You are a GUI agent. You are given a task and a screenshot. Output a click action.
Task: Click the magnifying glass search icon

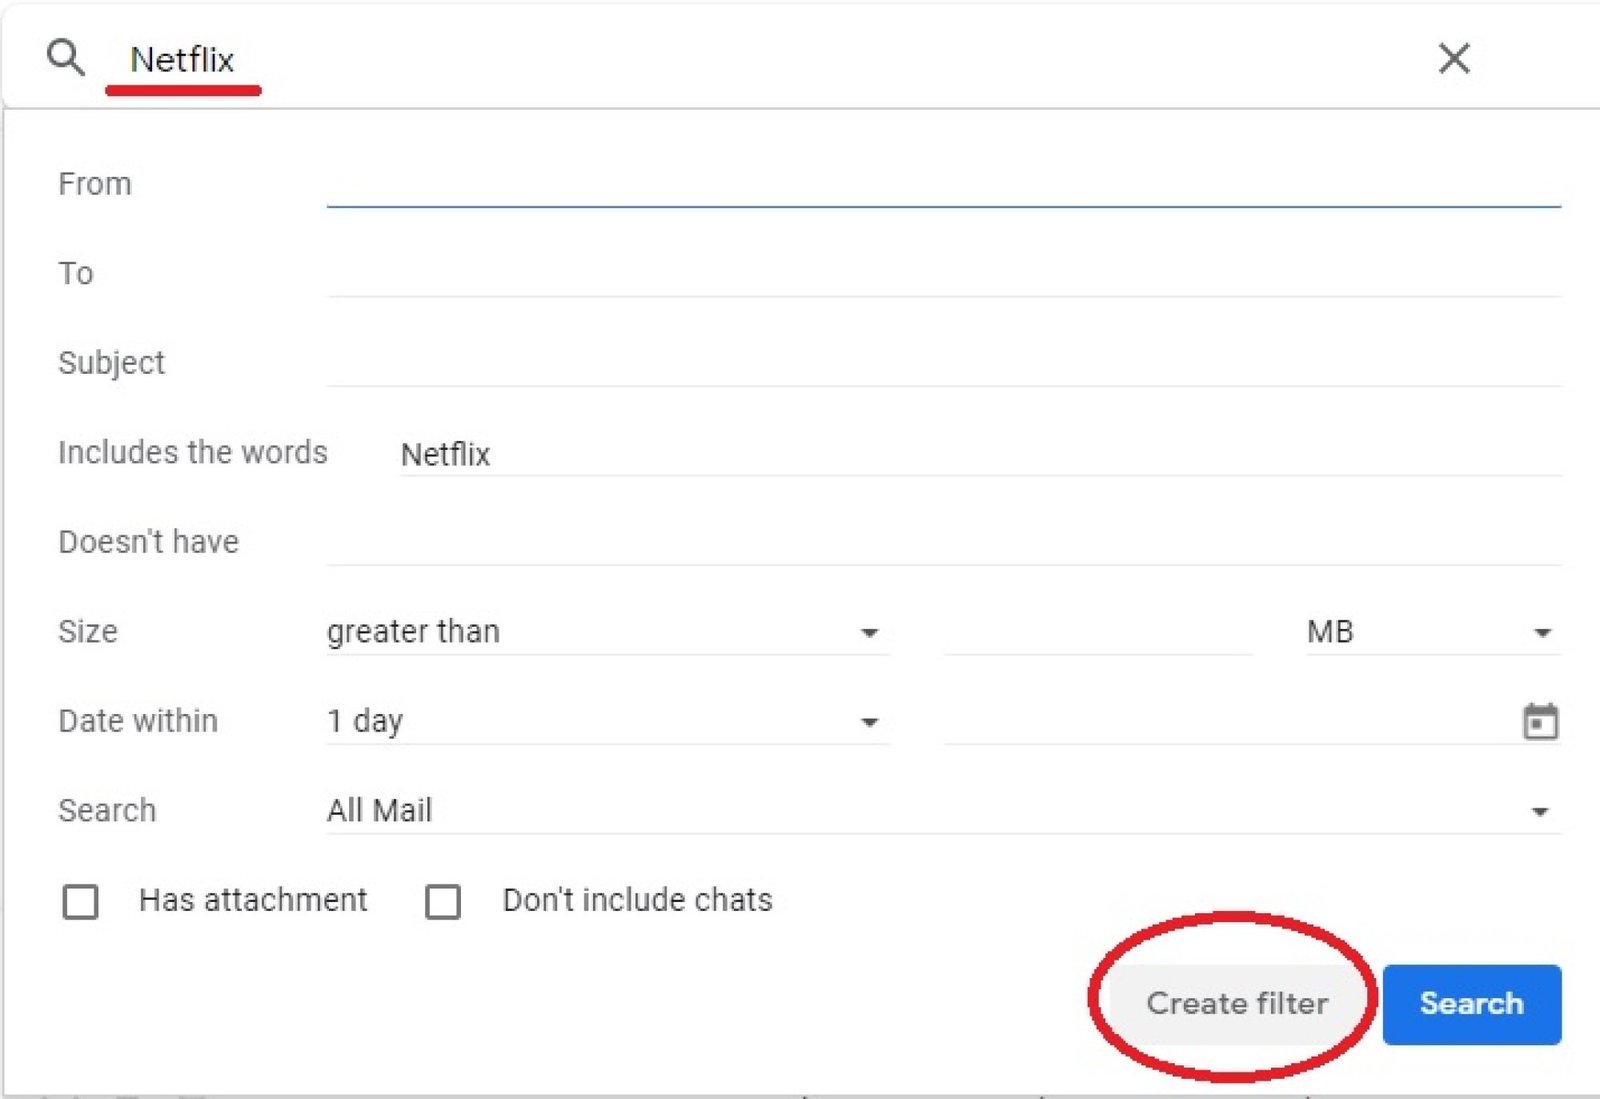tap(66, 58)
